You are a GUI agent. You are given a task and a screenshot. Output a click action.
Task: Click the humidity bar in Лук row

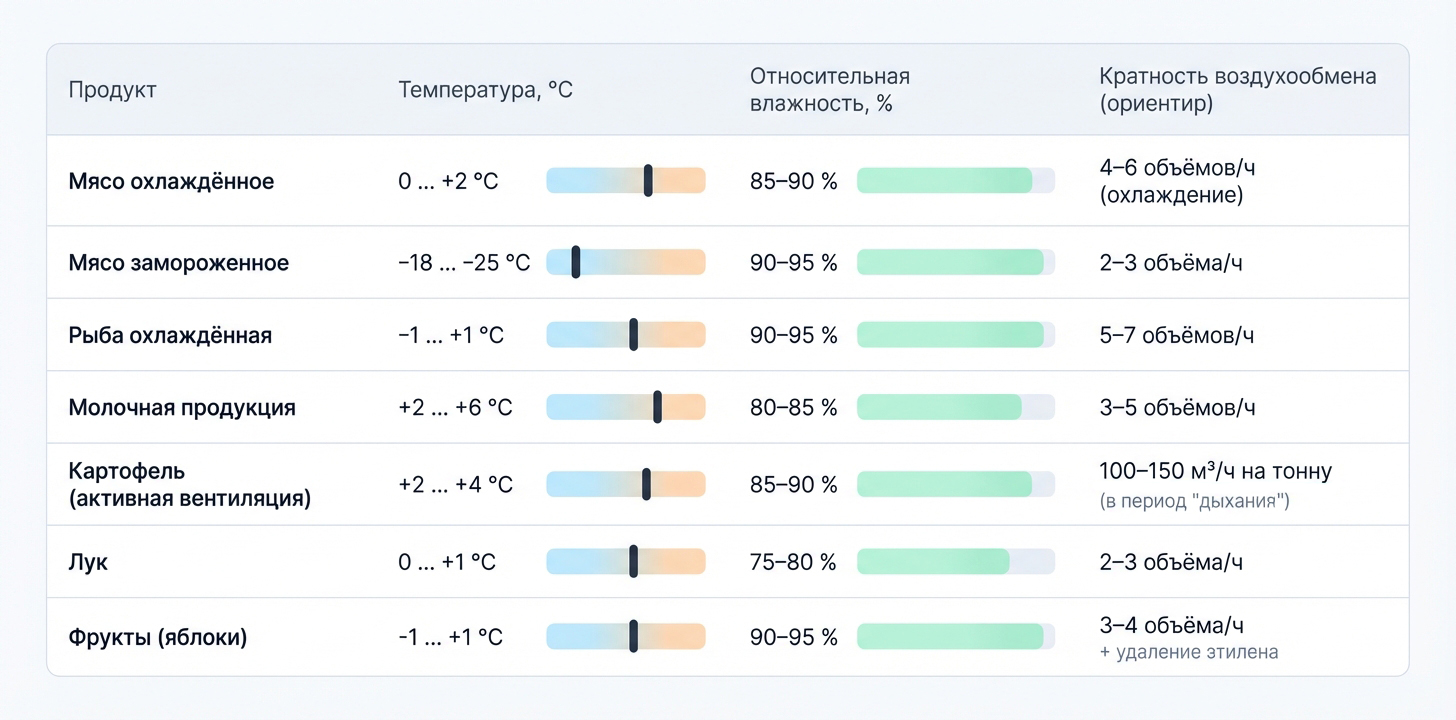[x=955, y=562]
